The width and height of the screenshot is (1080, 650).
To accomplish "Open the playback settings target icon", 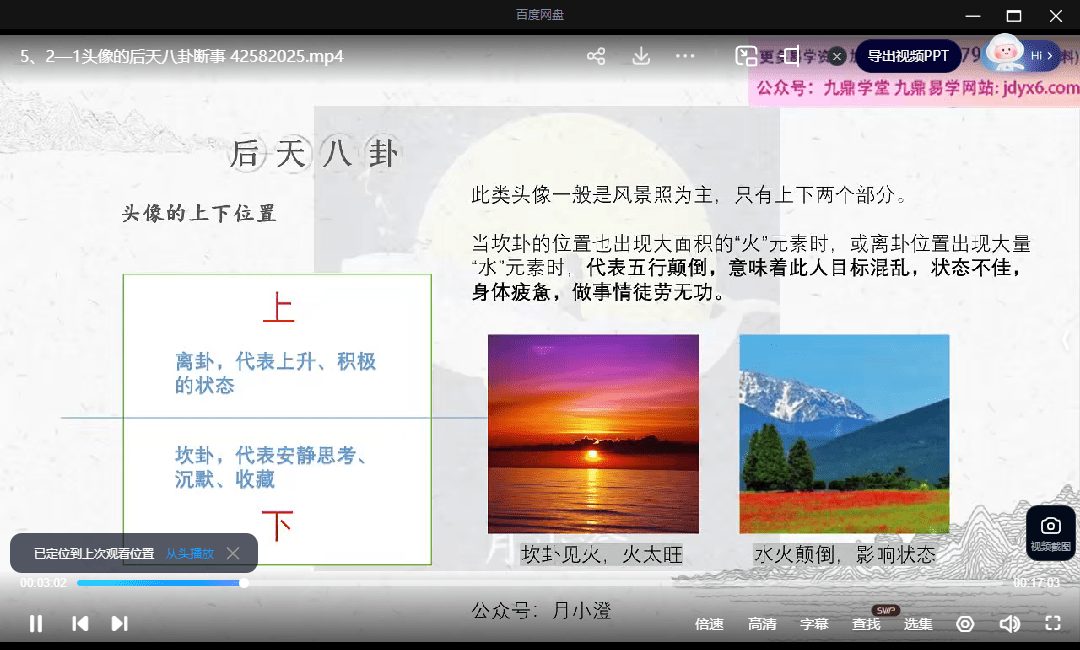I will (x=965, y=624).
